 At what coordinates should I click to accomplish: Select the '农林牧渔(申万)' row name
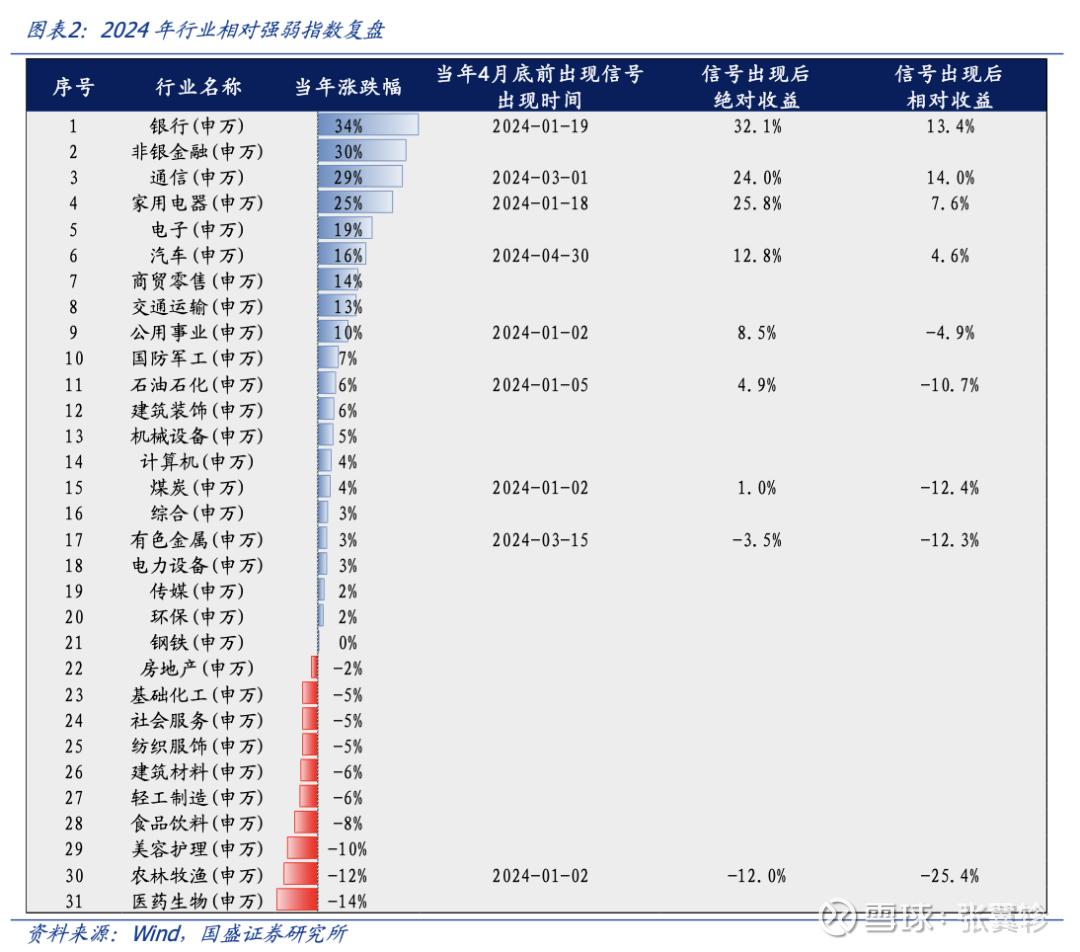tap(197, 876)
